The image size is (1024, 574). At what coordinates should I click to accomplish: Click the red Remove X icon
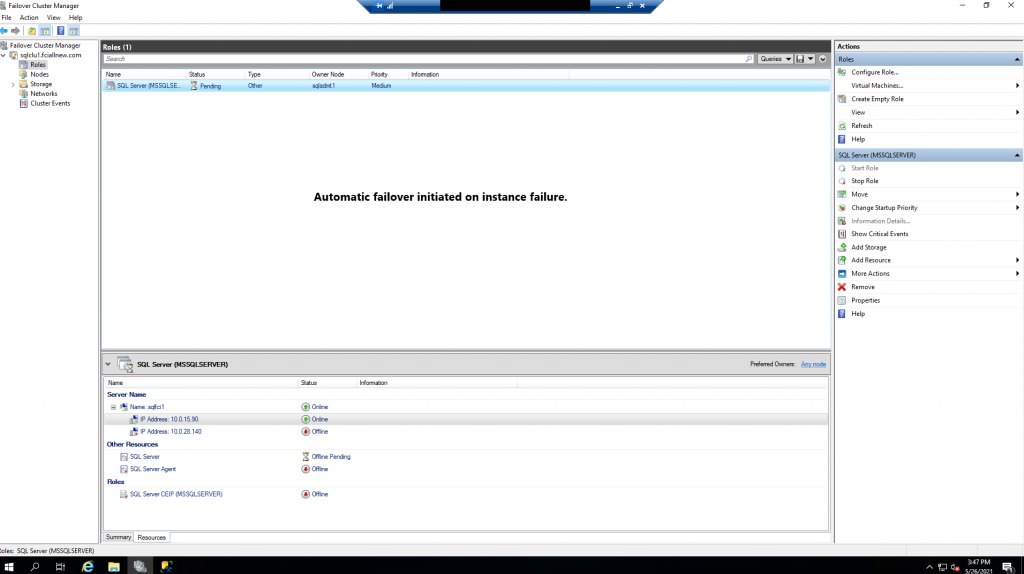(842, 287)
